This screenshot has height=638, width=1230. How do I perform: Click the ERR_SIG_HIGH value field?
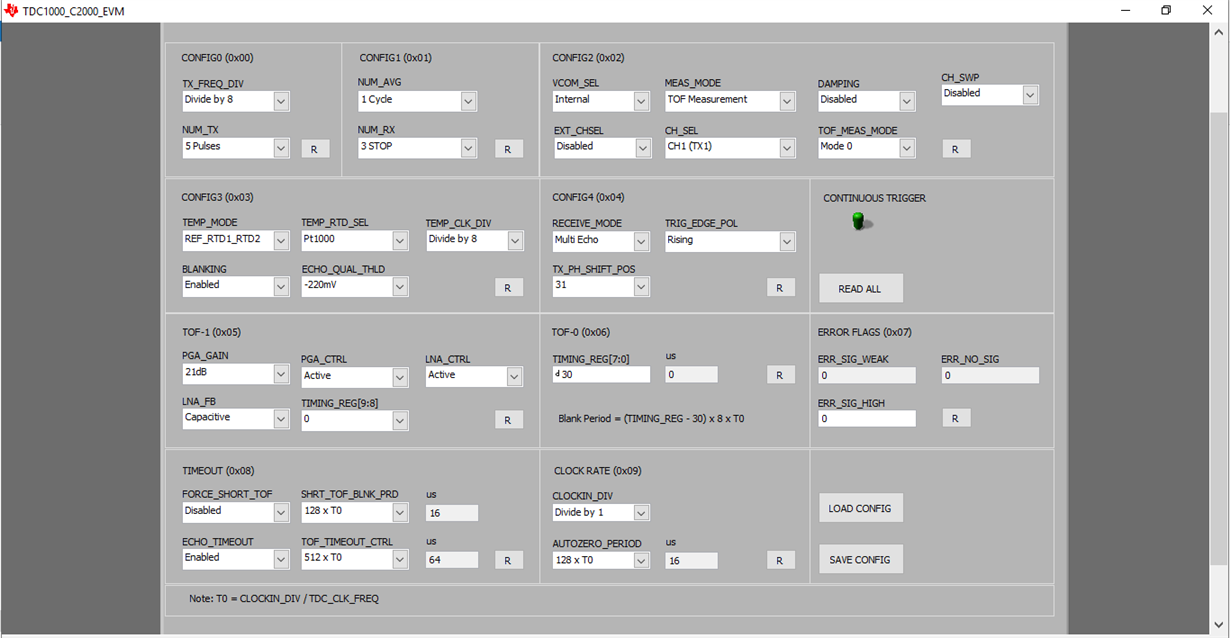[x=866, y=418]
